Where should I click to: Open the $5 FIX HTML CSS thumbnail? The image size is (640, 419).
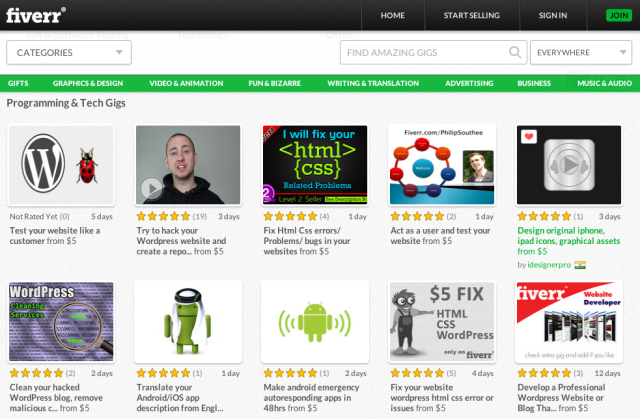(442, 321)
